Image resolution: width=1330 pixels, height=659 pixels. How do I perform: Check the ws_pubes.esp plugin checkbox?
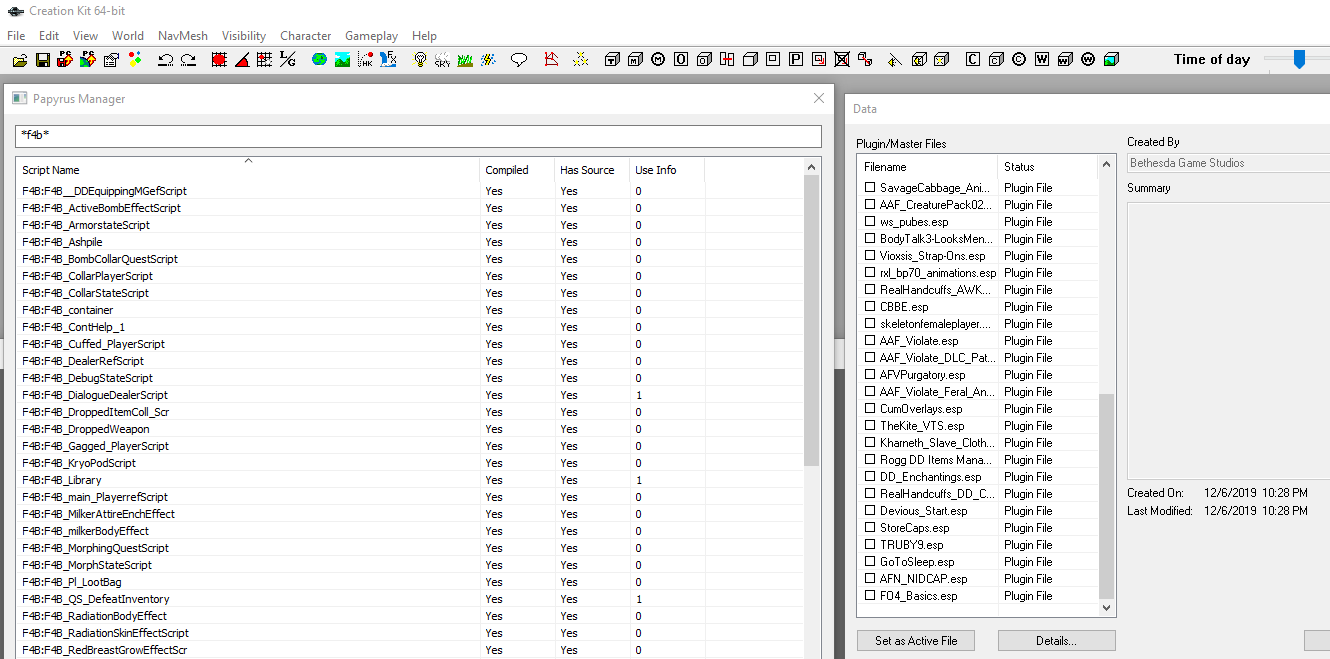pyautogui.click(x=870, y=222)
